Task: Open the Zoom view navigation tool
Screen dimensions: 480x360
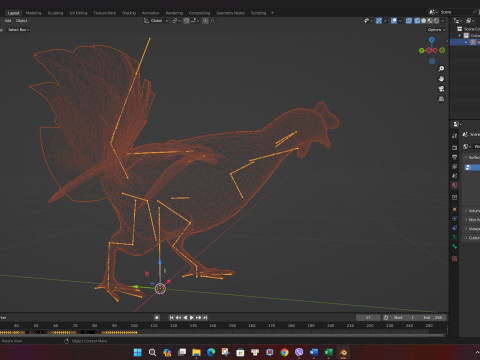Action: pos(441,69)
